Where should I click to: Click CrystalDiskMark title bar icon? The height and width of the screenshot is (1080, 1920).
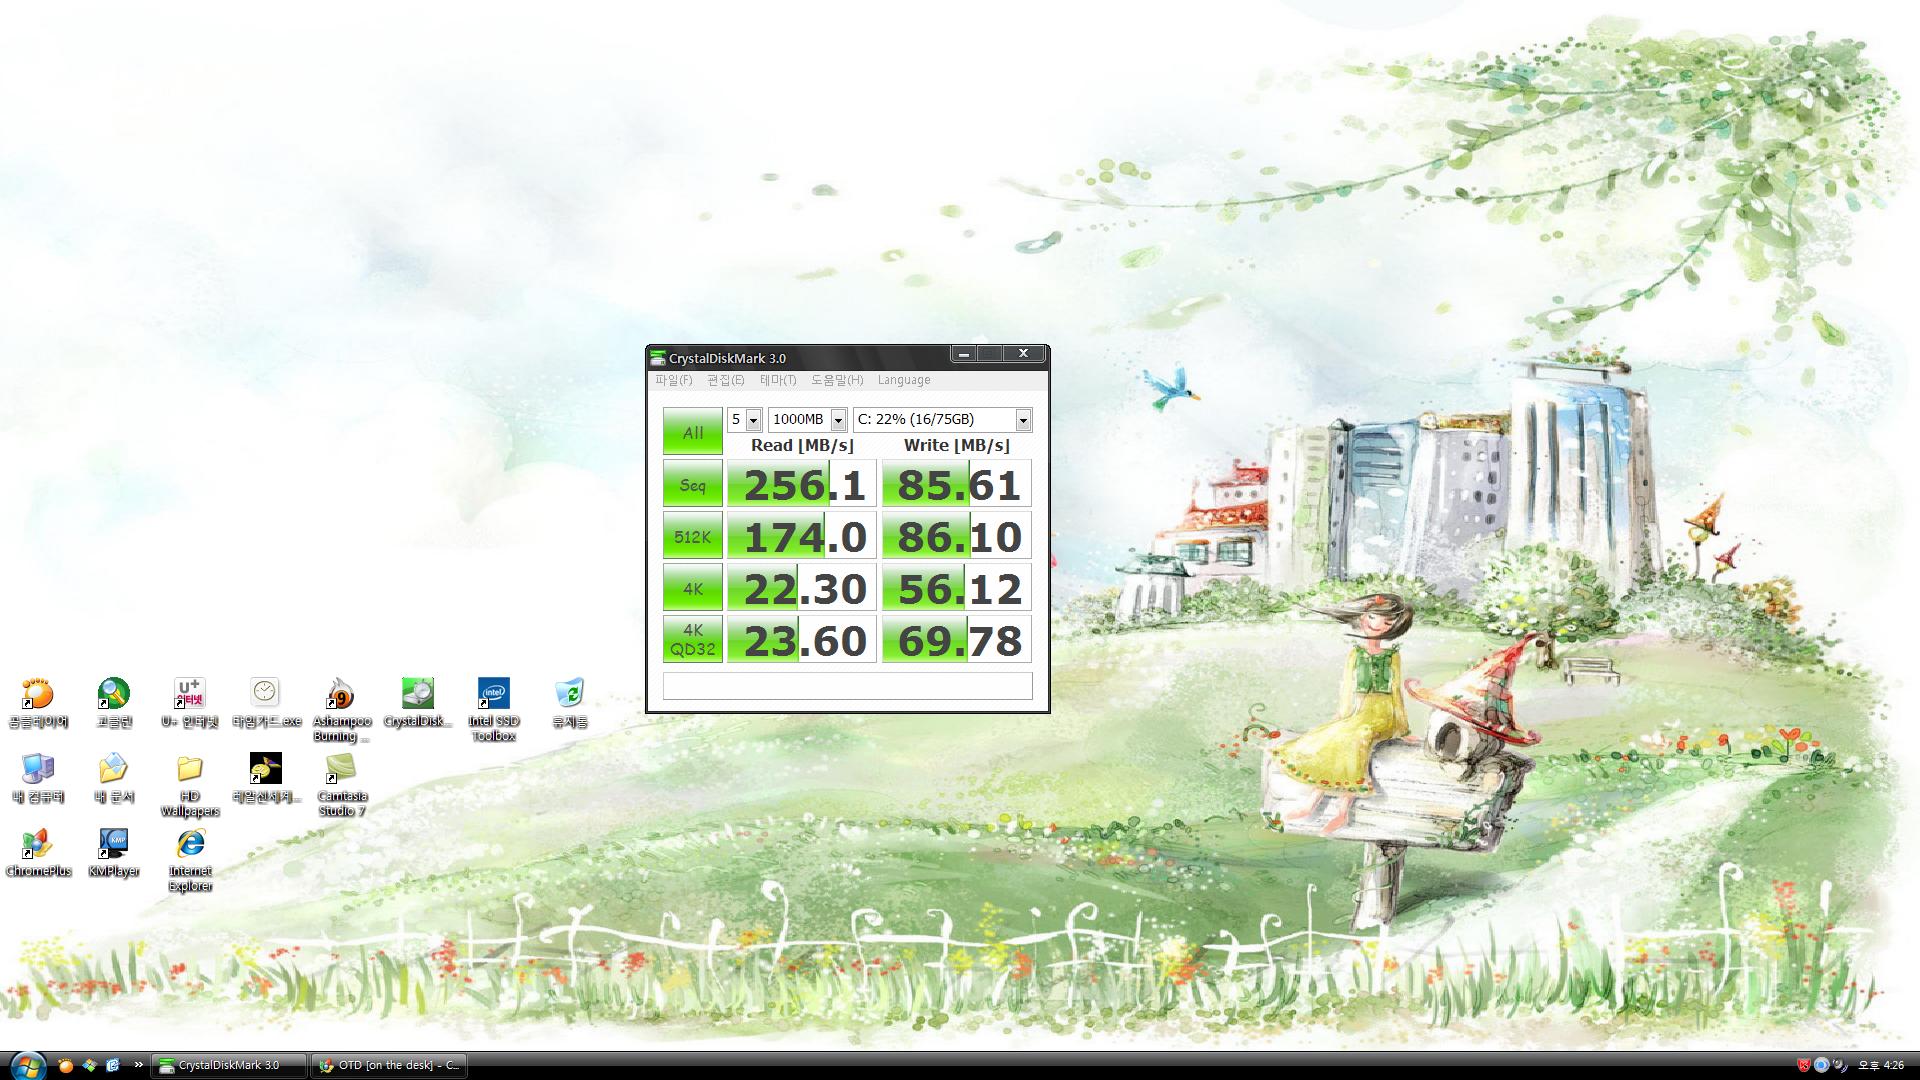[657, 358]
